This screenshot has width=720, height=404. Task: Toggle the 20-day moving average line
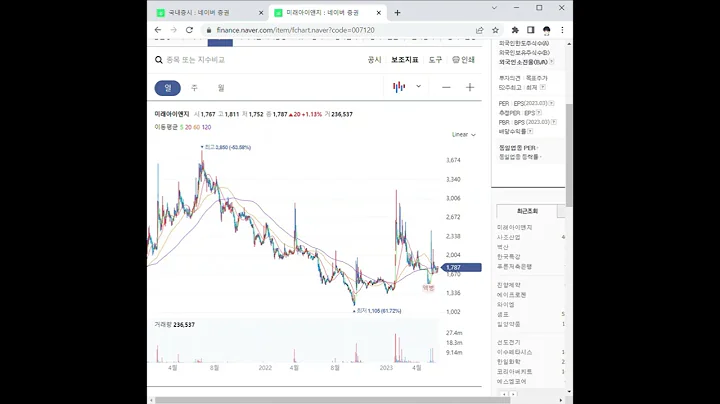[188, 127]
